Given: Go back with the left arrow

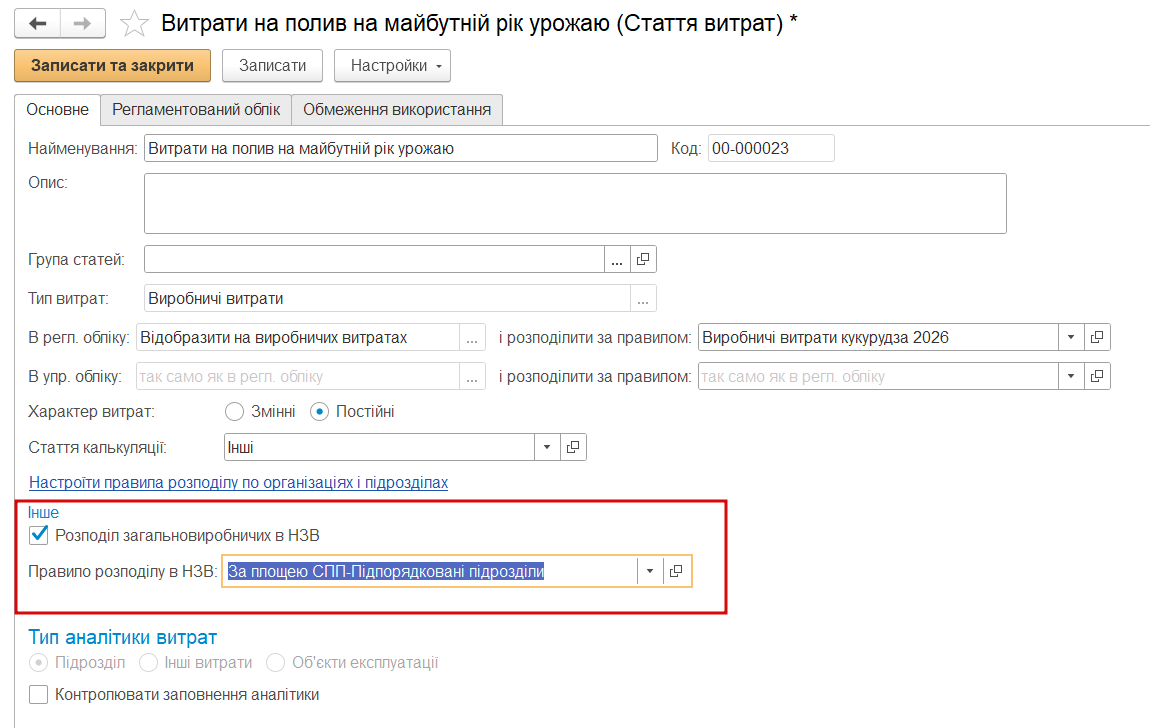Looking at the screenshot, I should (x=37, y=23).
